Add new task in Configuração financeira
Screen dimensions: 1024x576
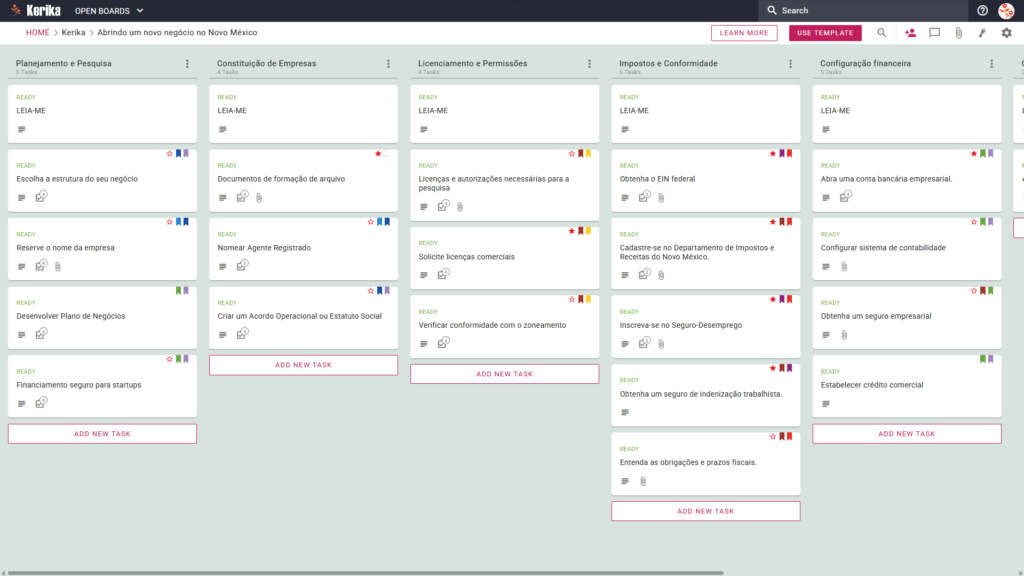(907, 434)
